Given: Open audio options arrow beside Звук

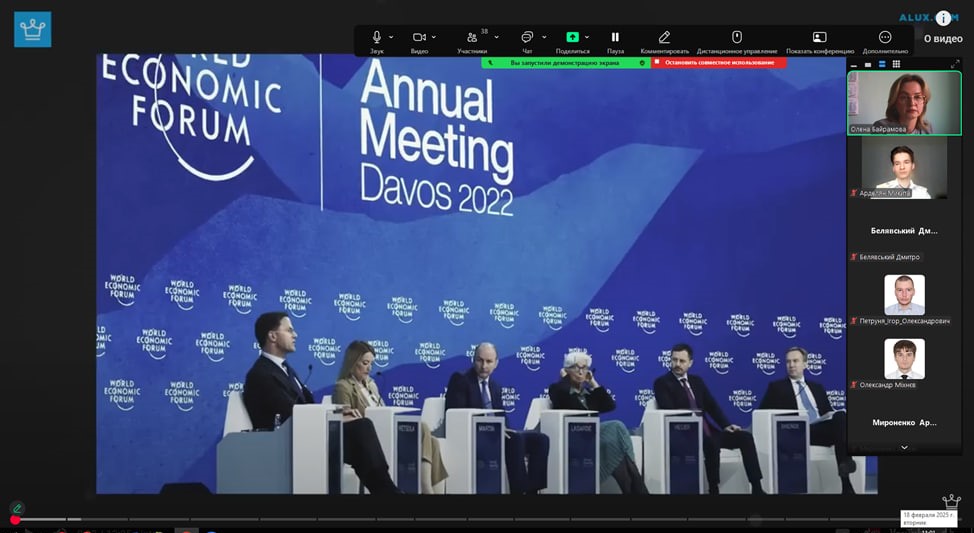Looking at the screenshot, I should [391, 37].
